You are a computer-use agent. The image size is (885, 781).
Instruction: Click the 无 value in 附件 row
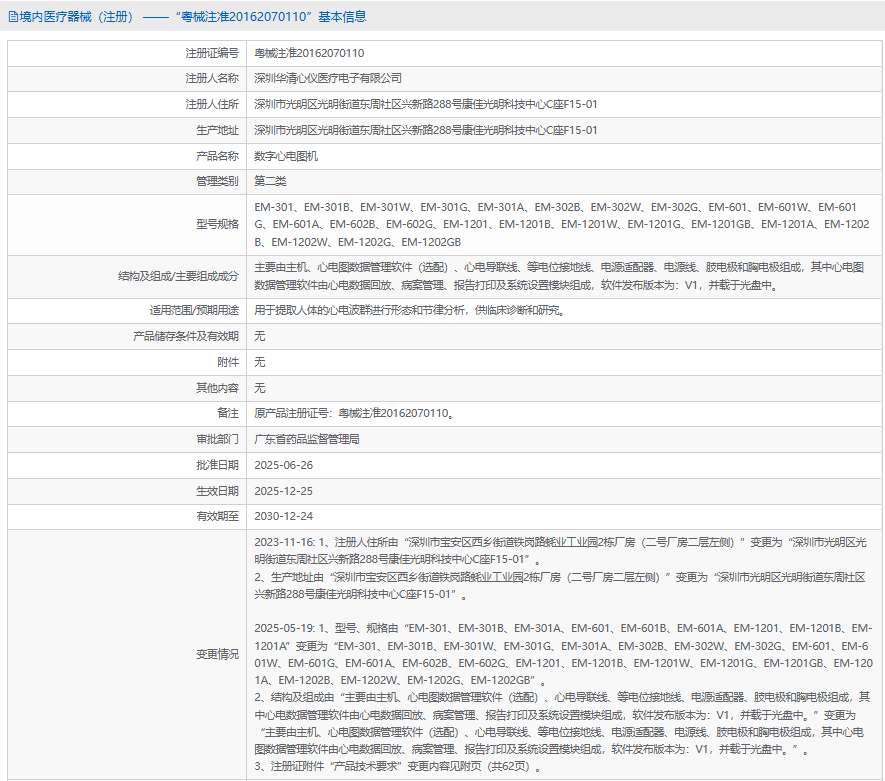[x=260, y=362]
